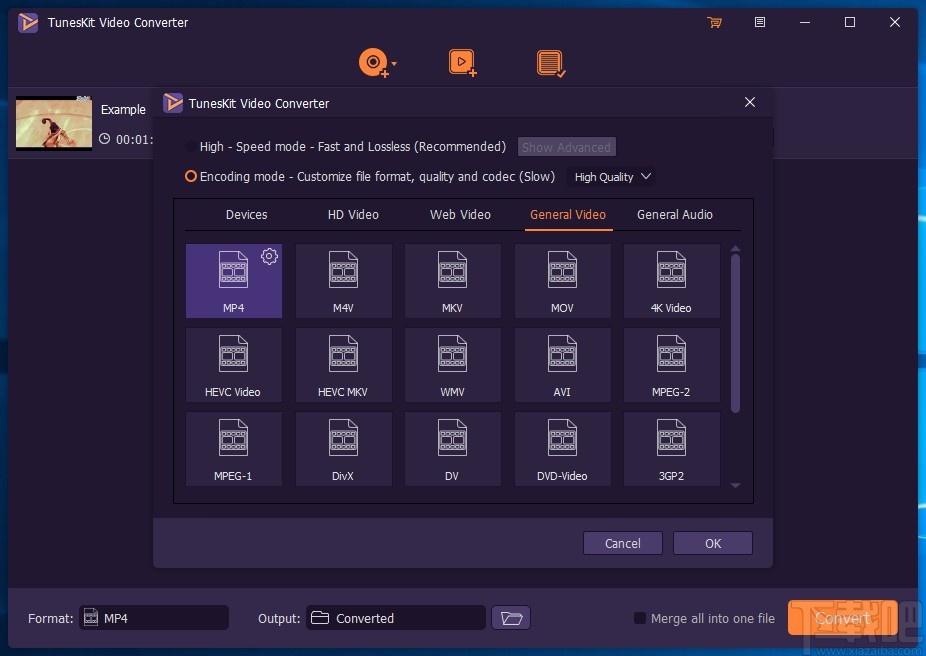This screenshot has width=926, height=656.
Task: Switch to the Devices tab
Action: pos(246,215)
